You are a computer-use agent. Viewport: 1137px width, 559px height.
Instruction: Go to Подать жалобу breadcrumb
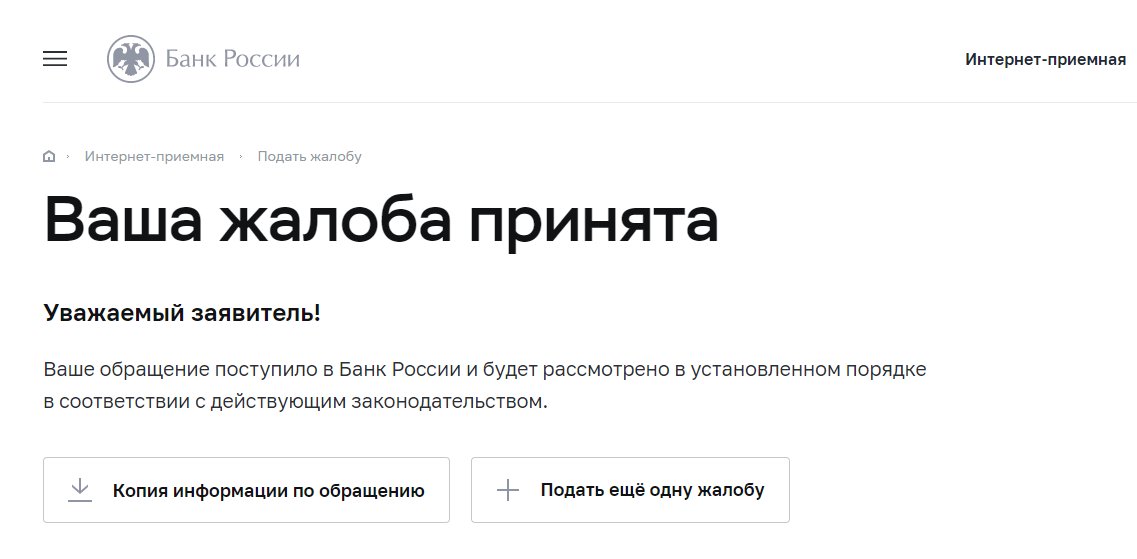tap(310, 157)
